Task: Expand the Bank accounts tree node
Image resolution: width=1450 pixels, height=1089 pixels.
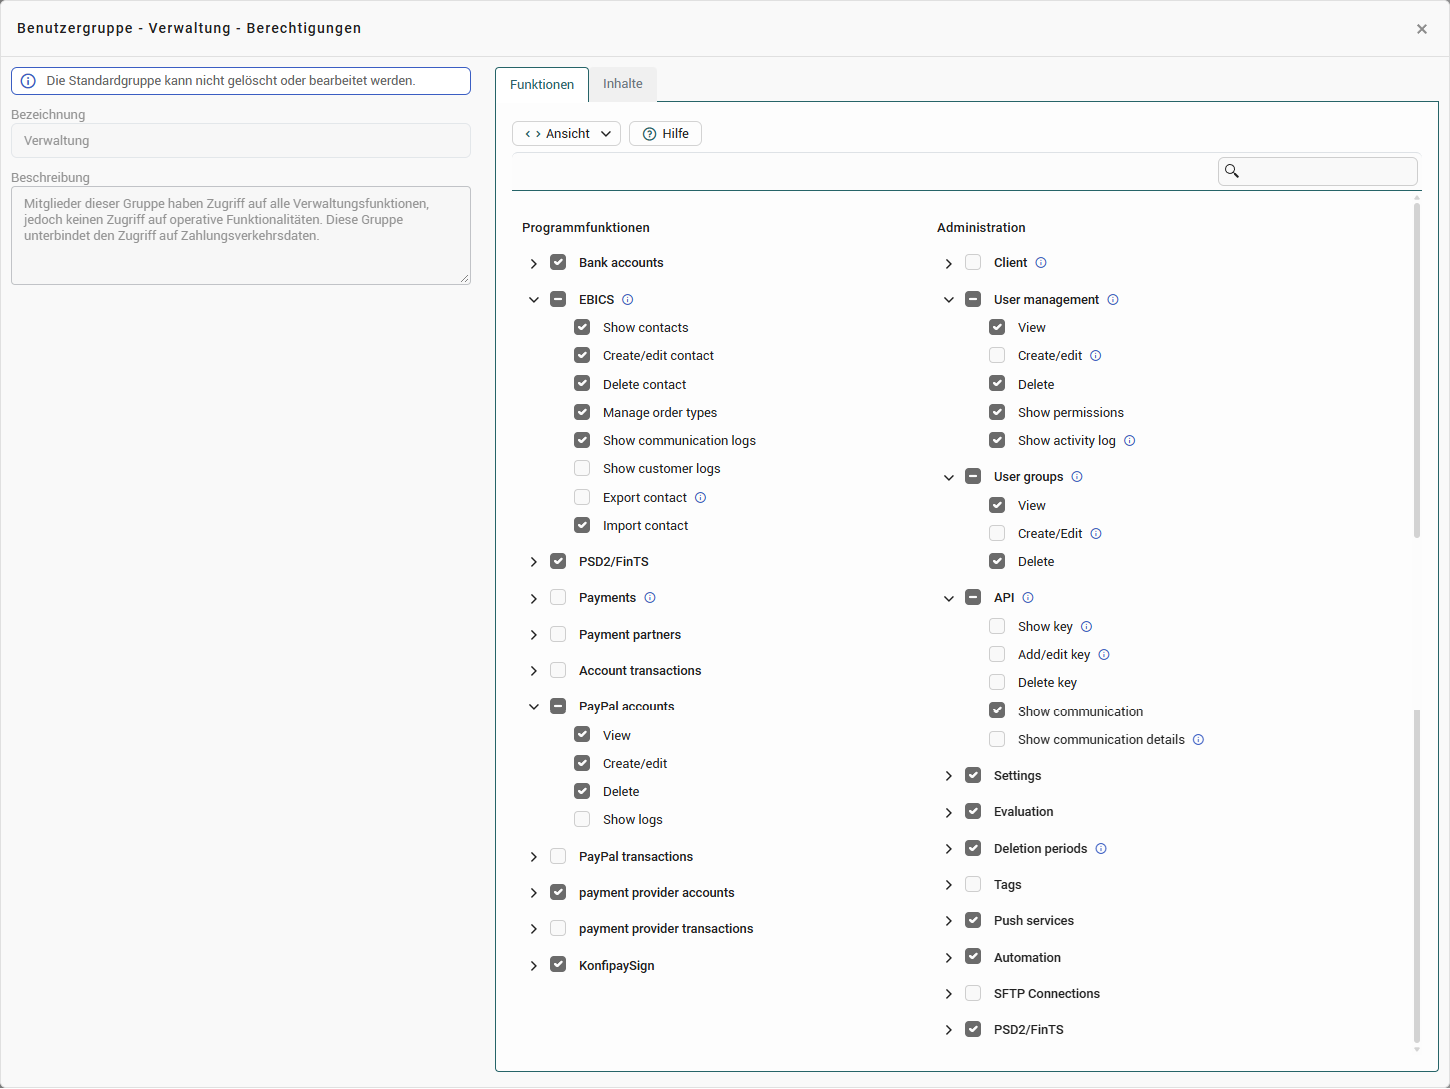Action: [534, 264]
